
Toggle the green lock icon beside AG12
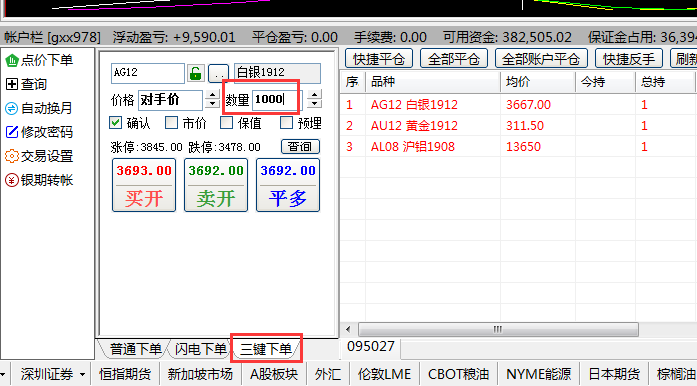coord(196,73)
